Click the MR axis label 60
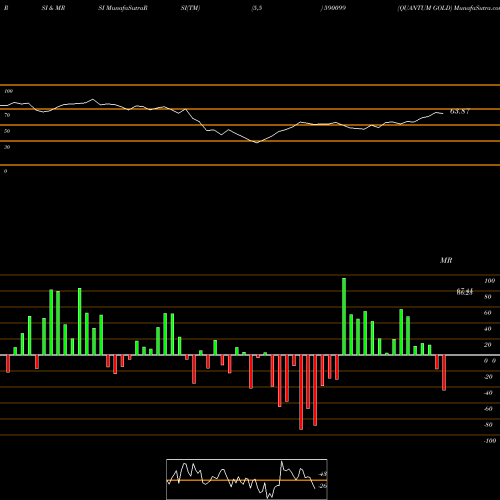This screenshot has height=500, width=500. pos(488,313)
